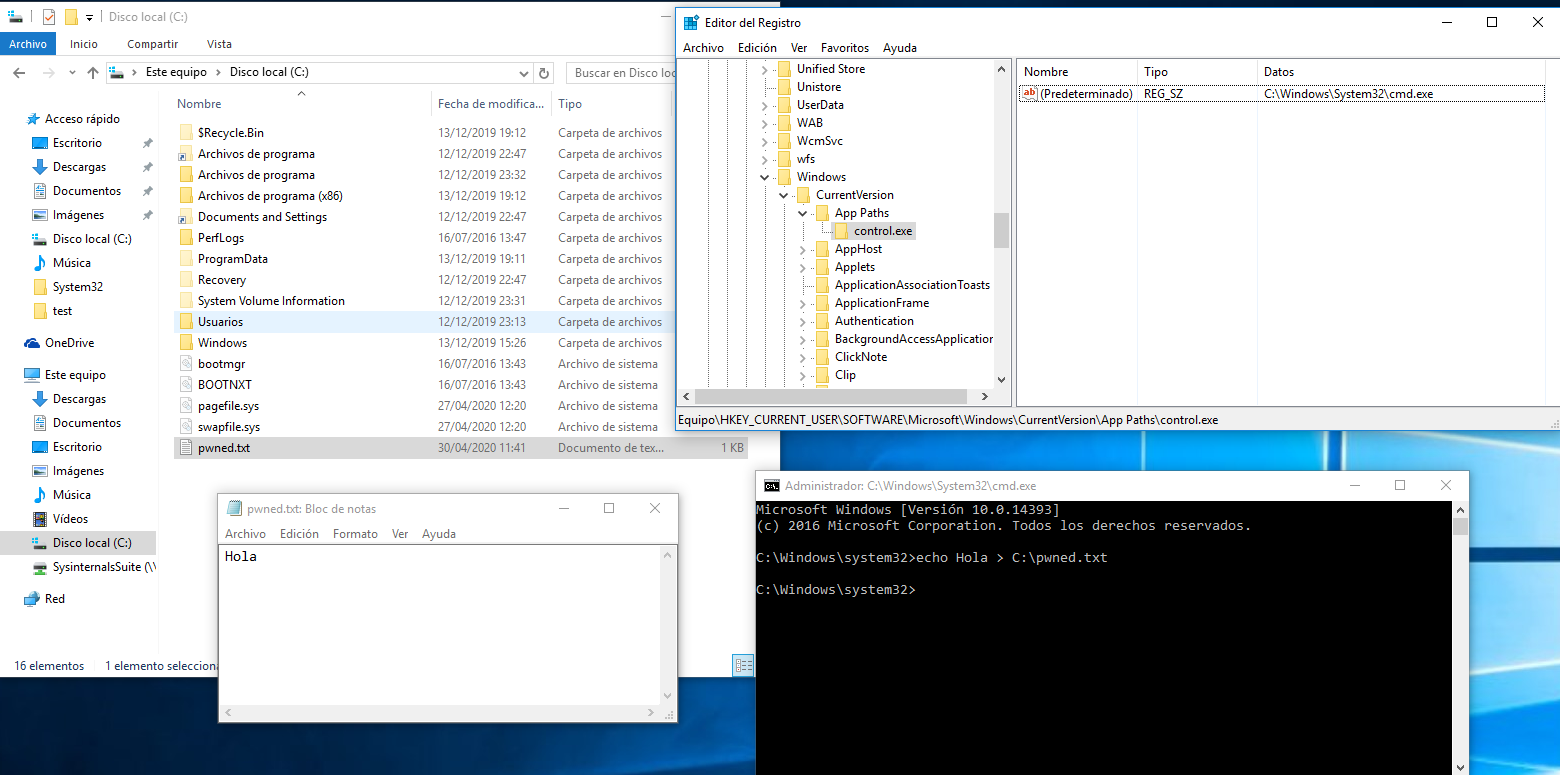Select SysinternalsSuite network drive
1560x775 pixels.
click(104, 567)
